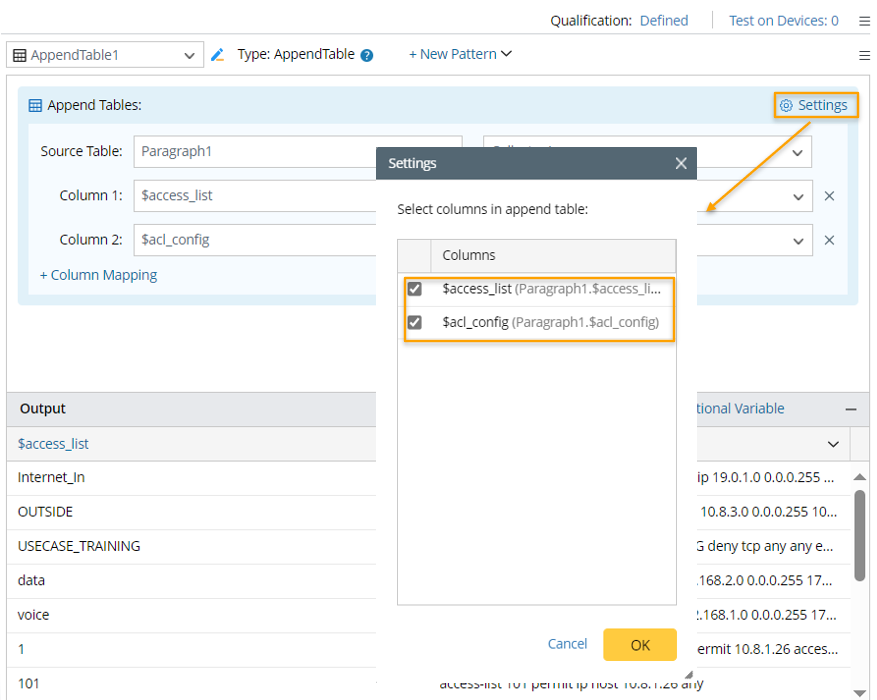Collapse the Output panel with the minus icon
This screenshot has height=700, width=877.
coord(850,409)
